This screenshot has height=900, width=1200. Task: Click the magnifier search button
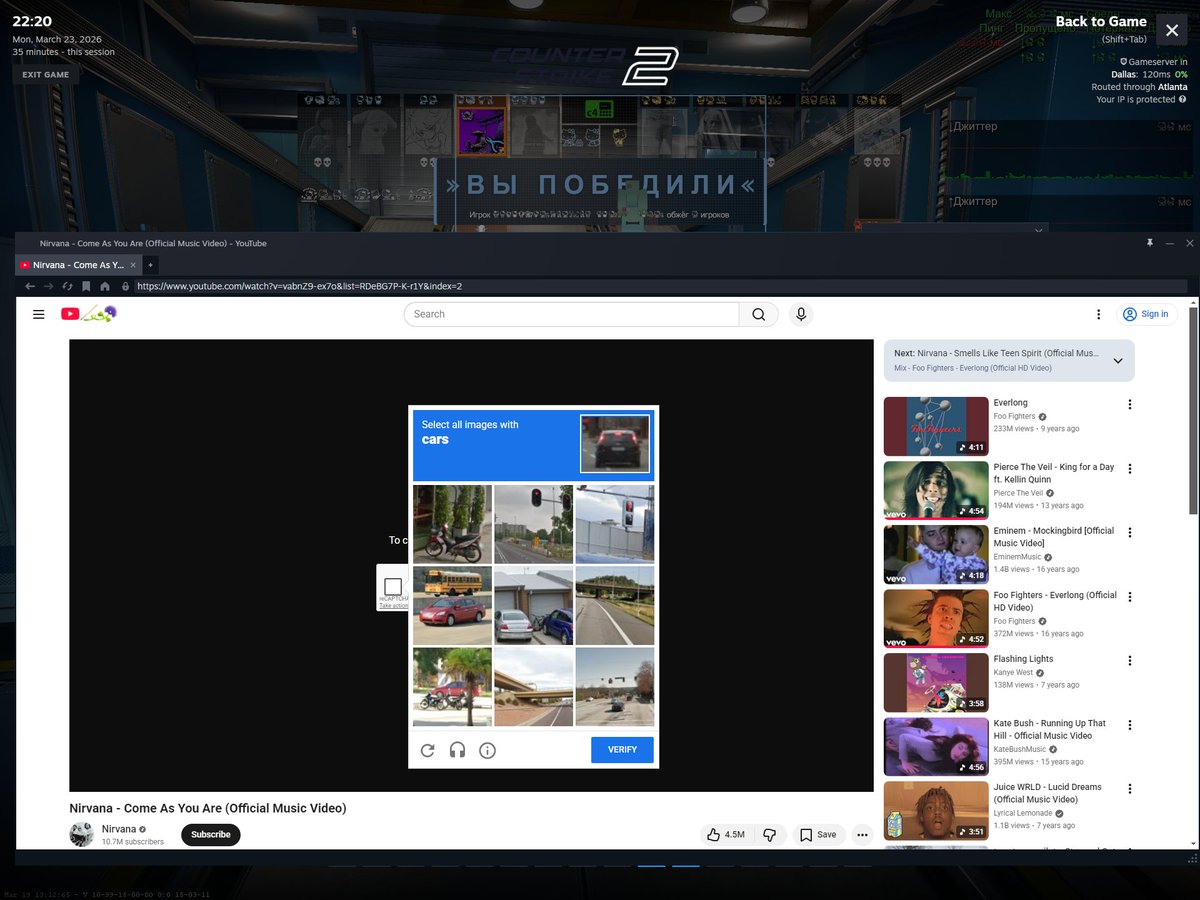pos(759,314)
